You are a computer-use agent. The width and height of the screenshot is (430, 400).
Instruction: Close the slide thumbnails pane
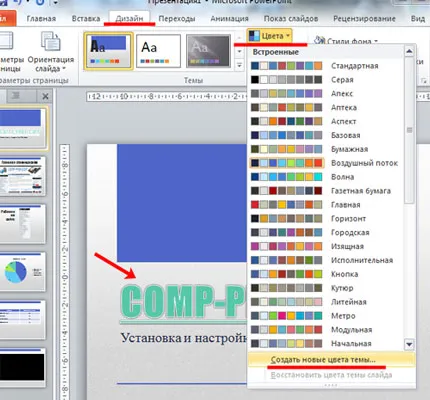point(45,97)
